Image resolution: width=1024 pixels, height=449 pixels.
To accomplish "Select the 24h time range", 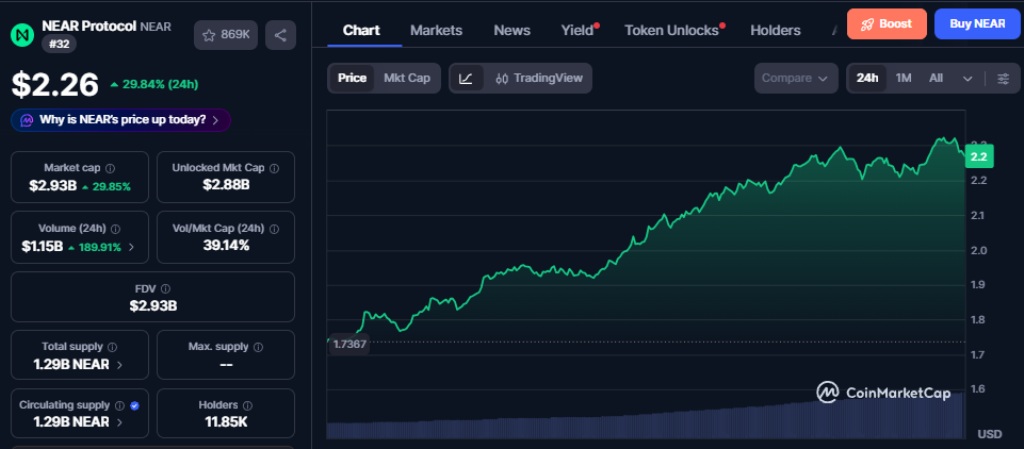I will pyautogui.click(x=867, y=78).
